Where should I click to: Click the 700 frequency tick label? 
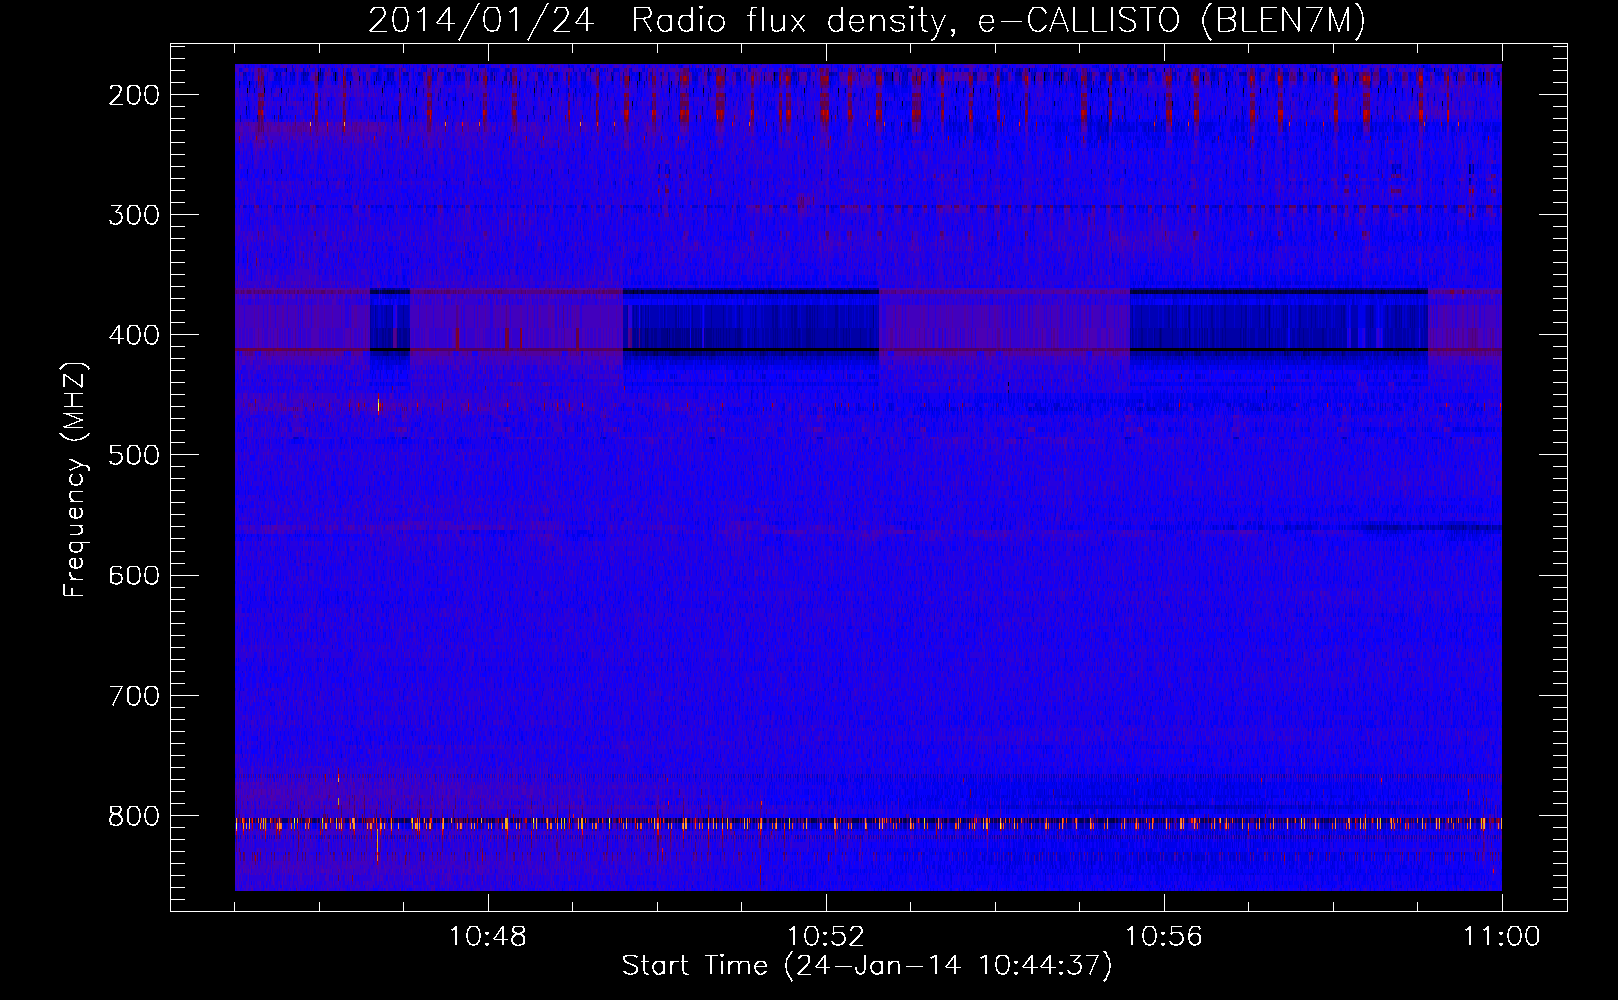tap(134, 696)
